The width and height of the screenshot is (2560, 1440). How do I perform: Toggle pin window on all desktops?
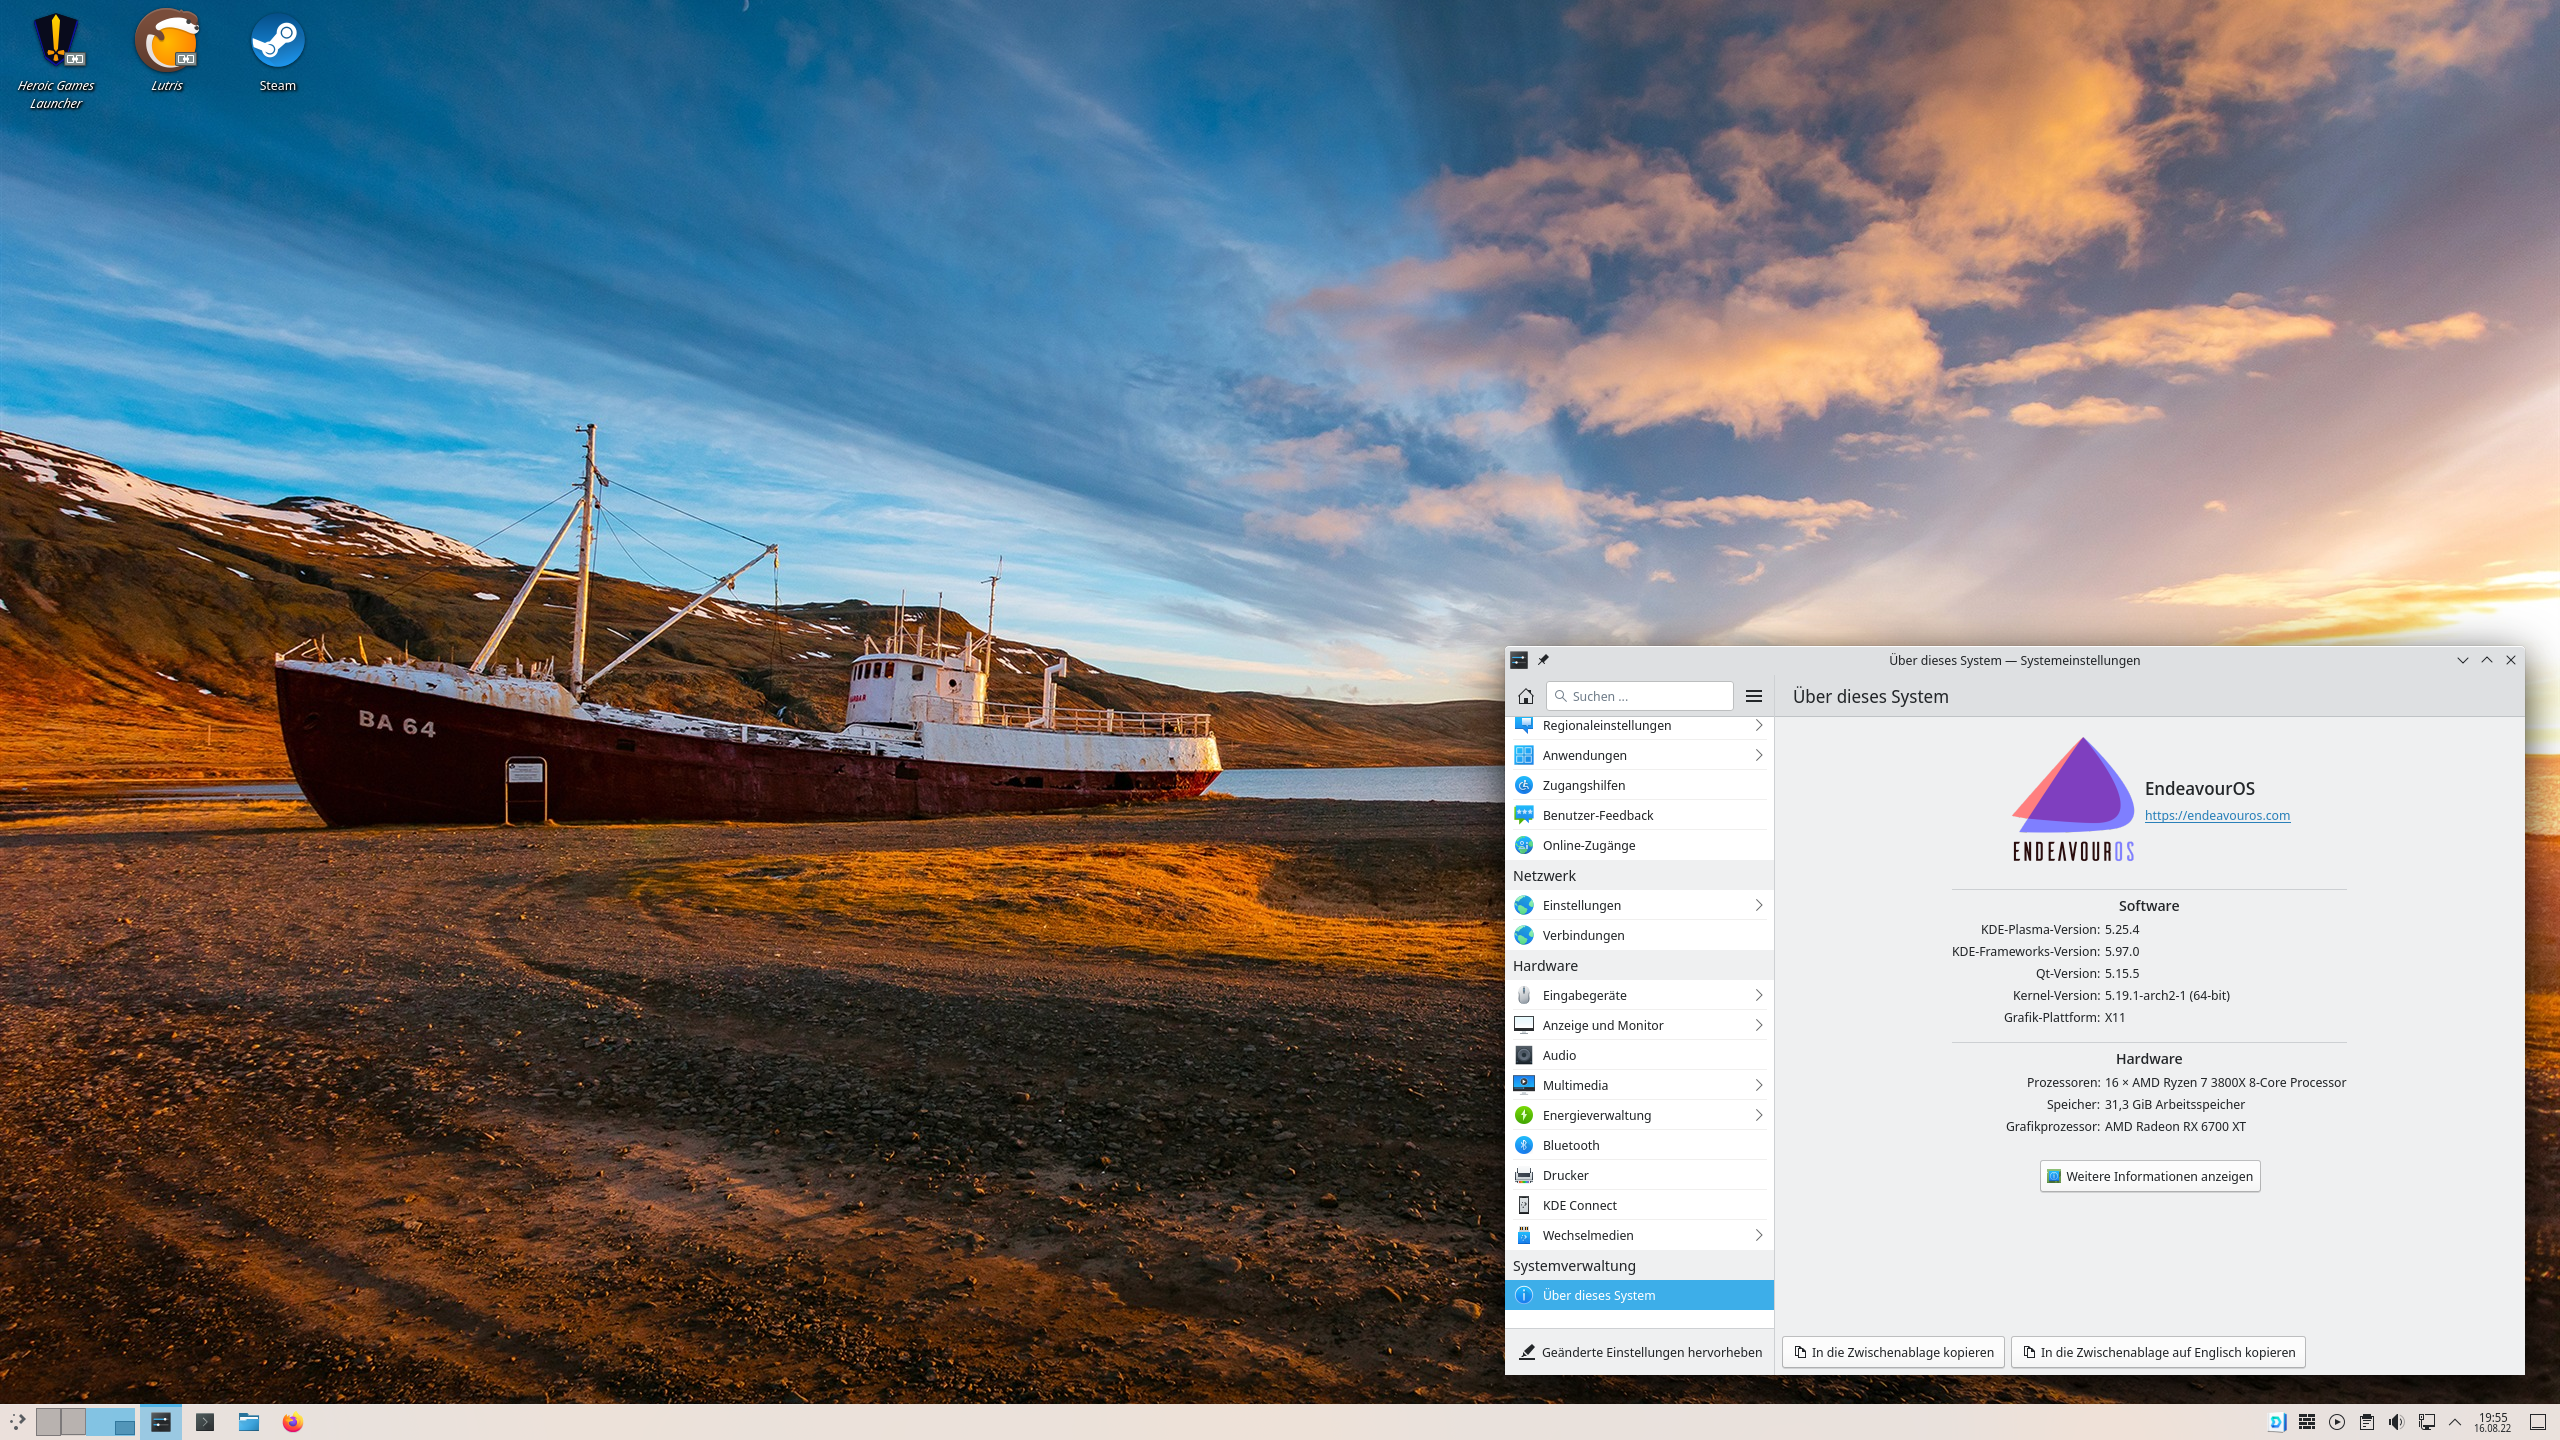click(1543, 660)
